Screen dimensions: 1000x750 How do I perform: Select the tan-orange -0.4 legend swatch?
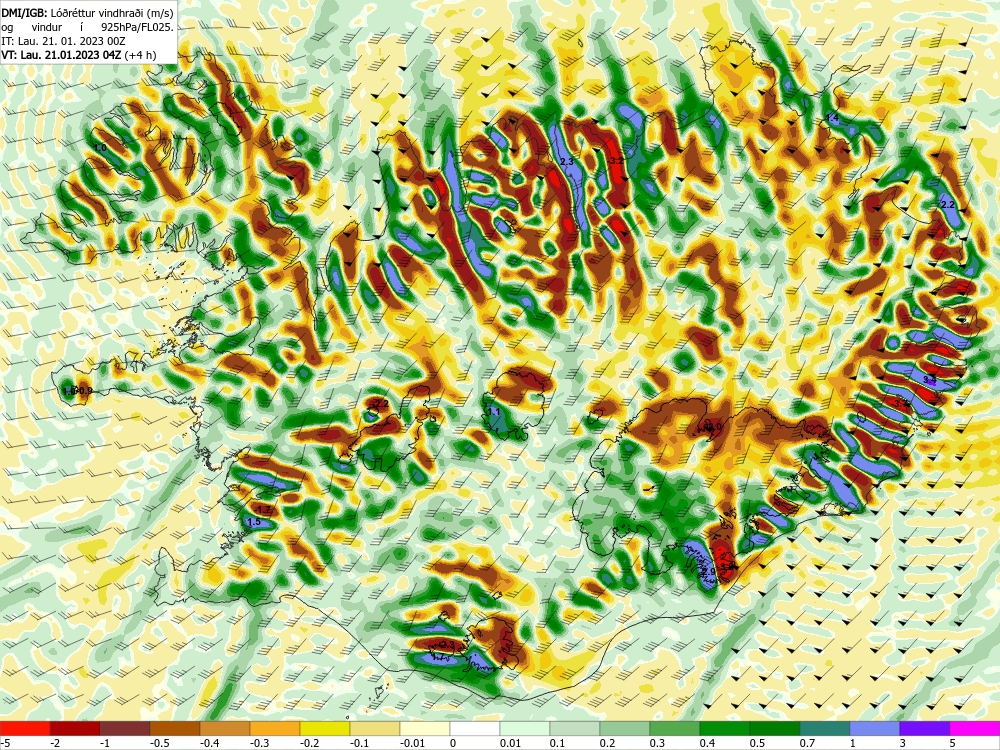coord(225,728)
